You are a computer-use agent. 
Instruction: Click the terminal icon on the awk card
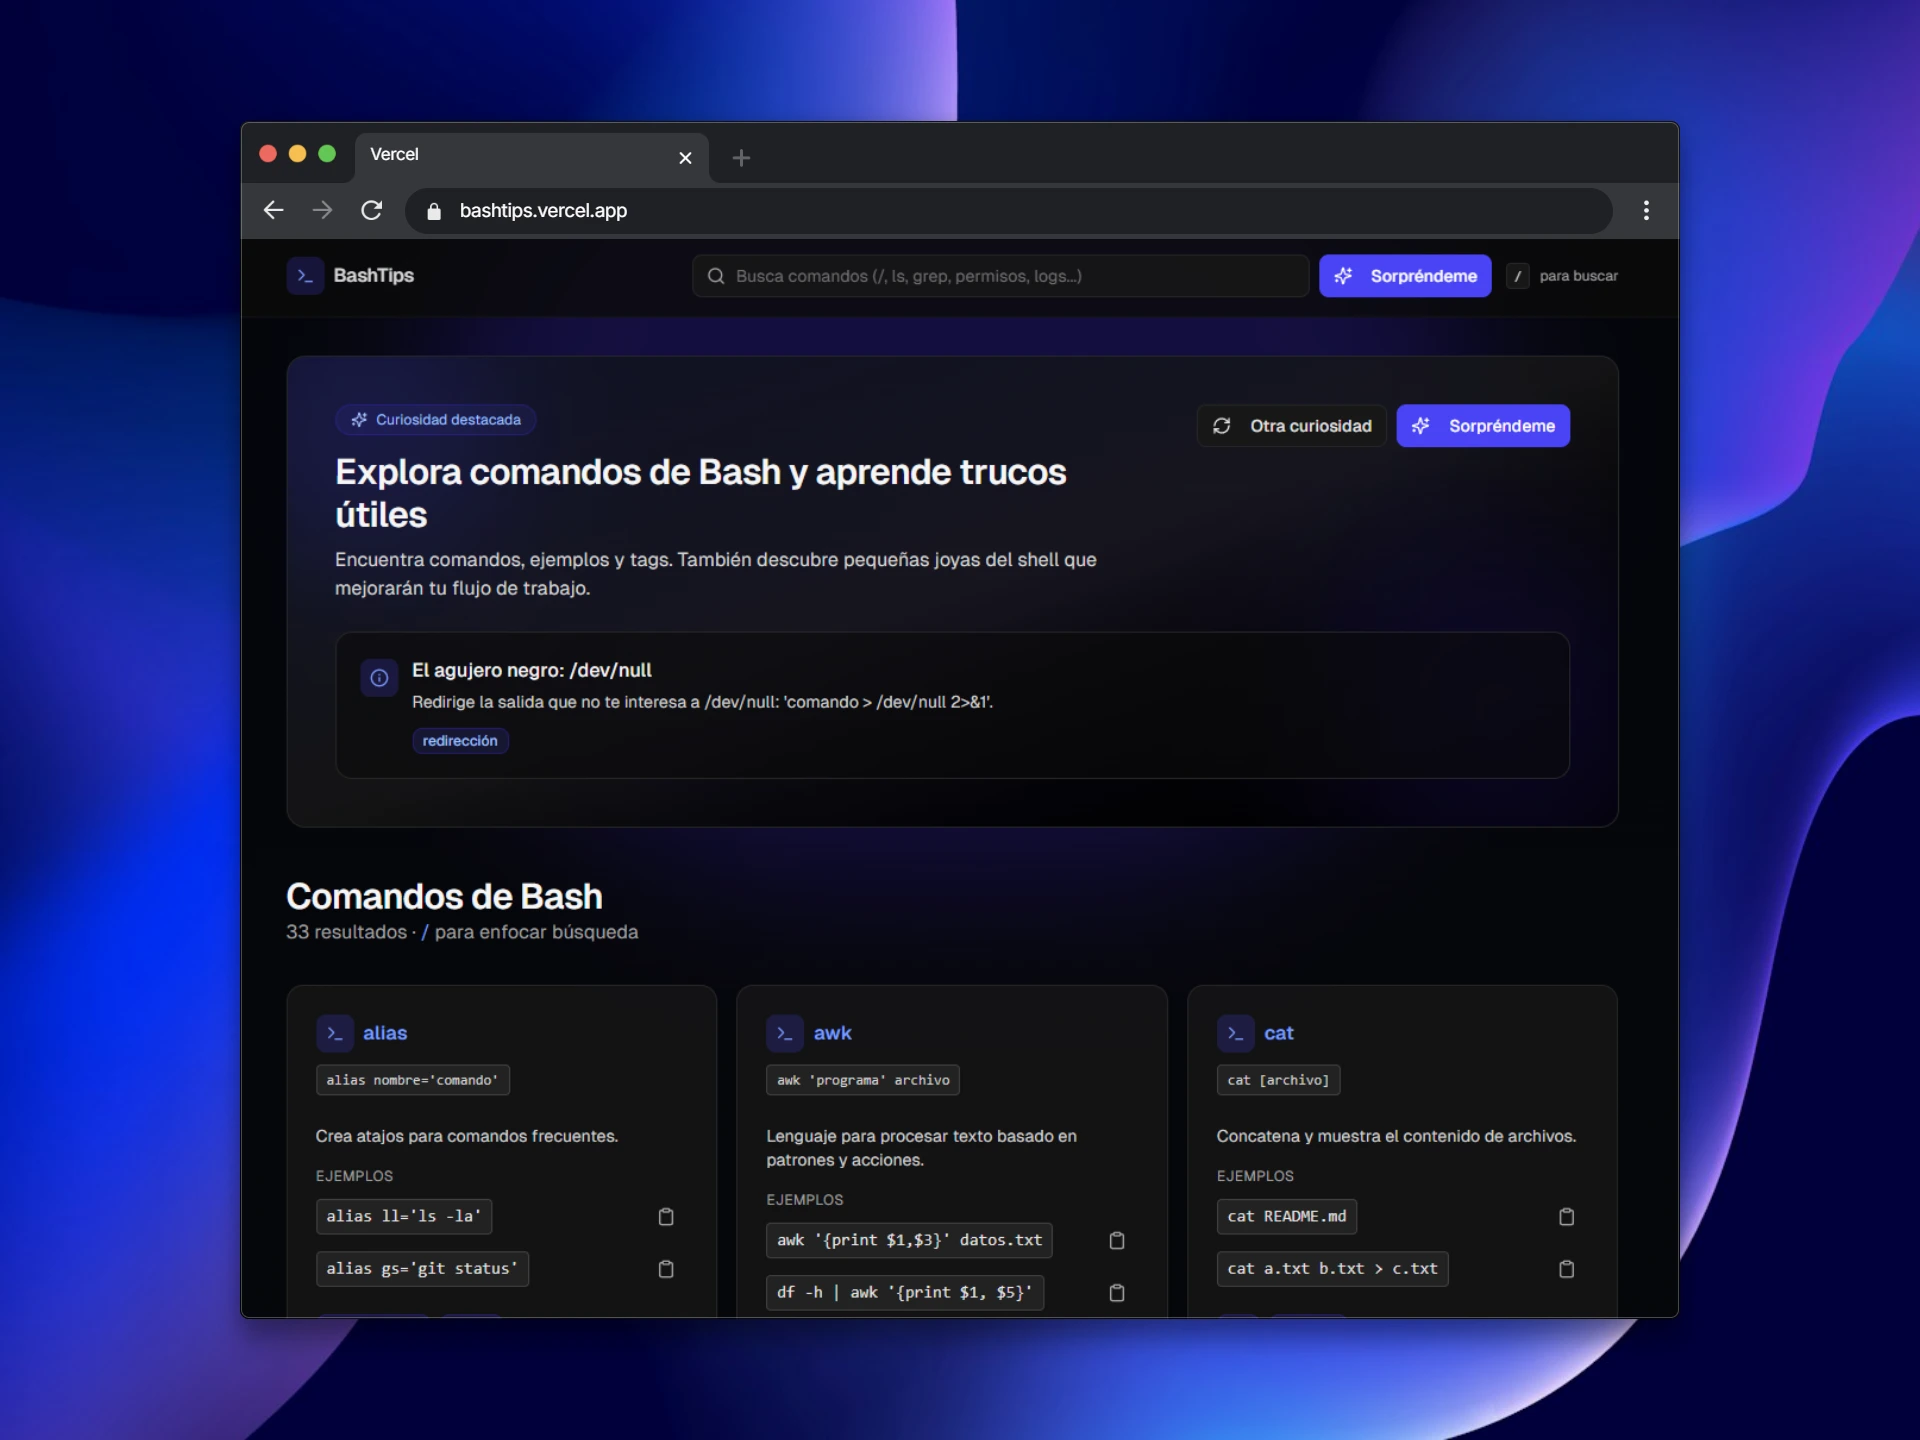[x=784, y=1033]
